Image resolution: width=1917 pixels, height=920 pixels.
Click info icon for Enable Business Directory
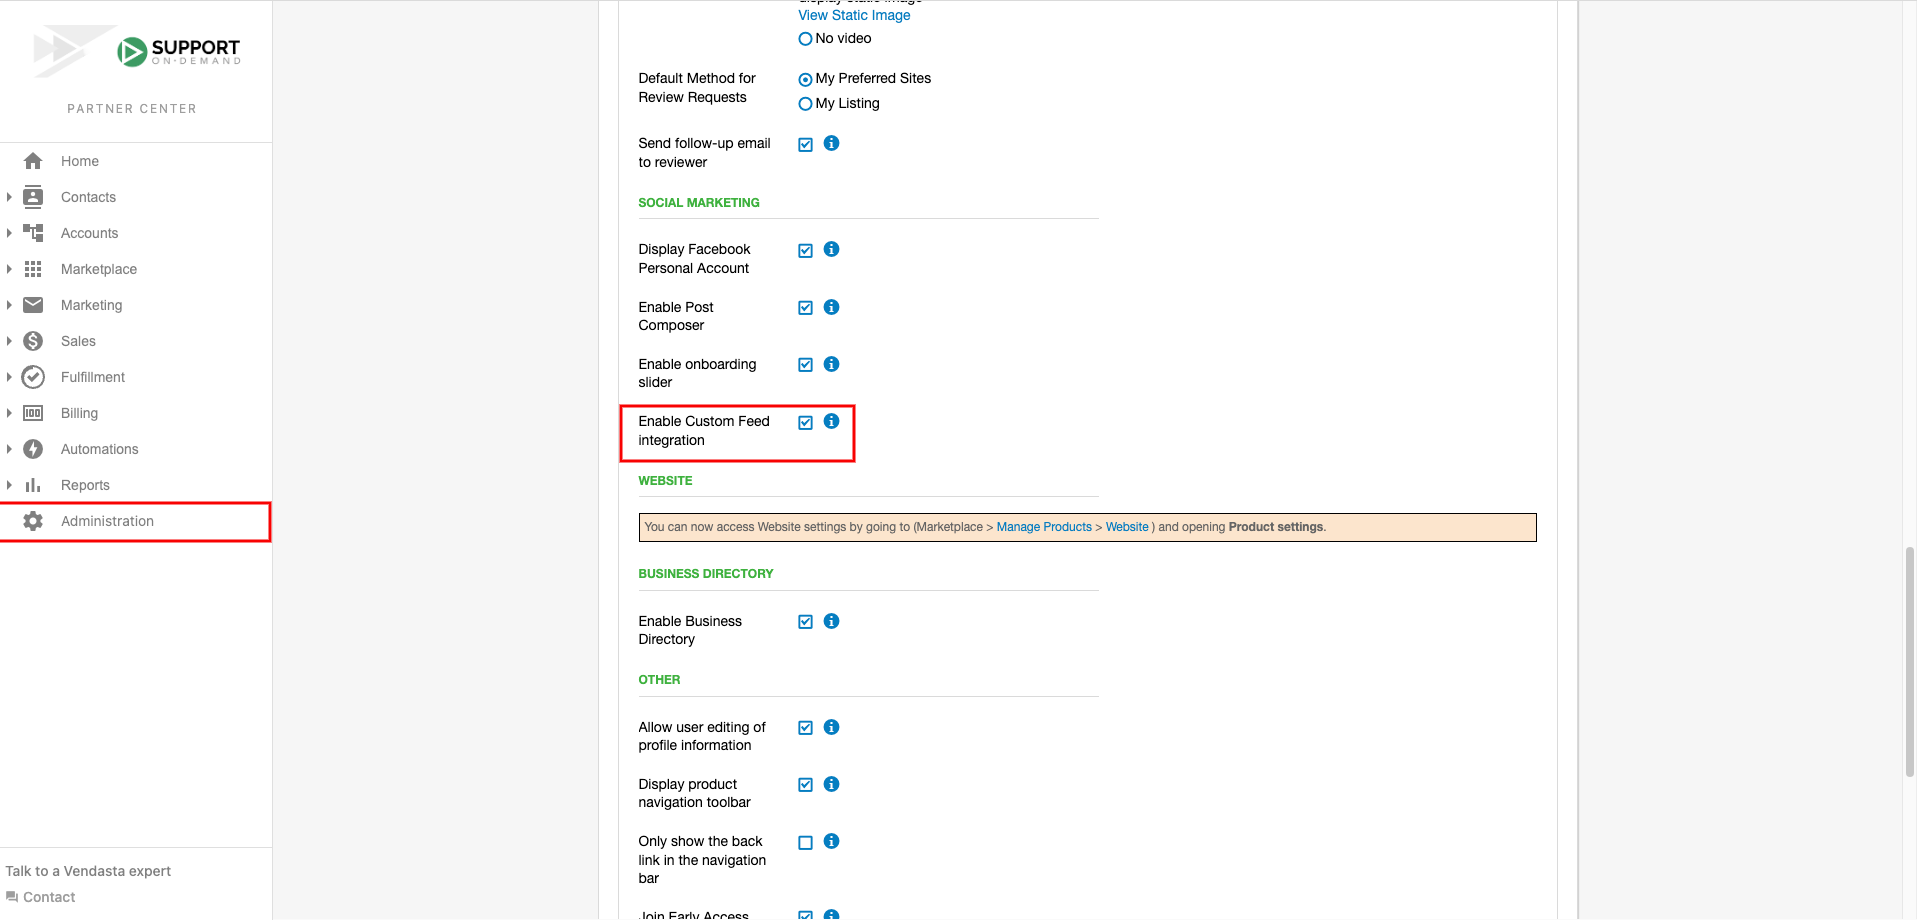(x=831, y=622)
